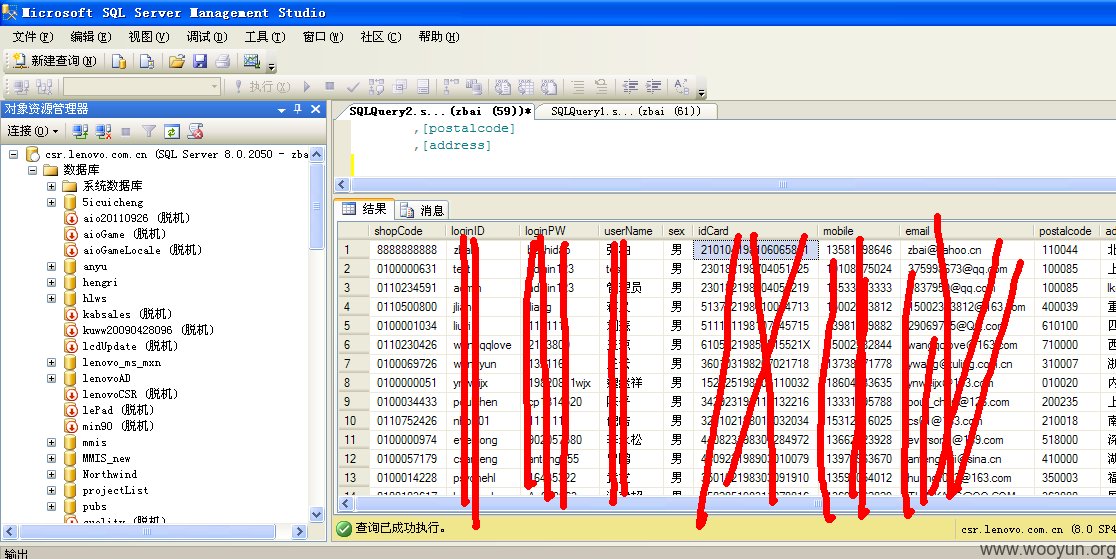Screen dimensions: 1116x559
Task: Collapse the csr.lenovo.com.cn server node
Action: (x=13, y=154)
